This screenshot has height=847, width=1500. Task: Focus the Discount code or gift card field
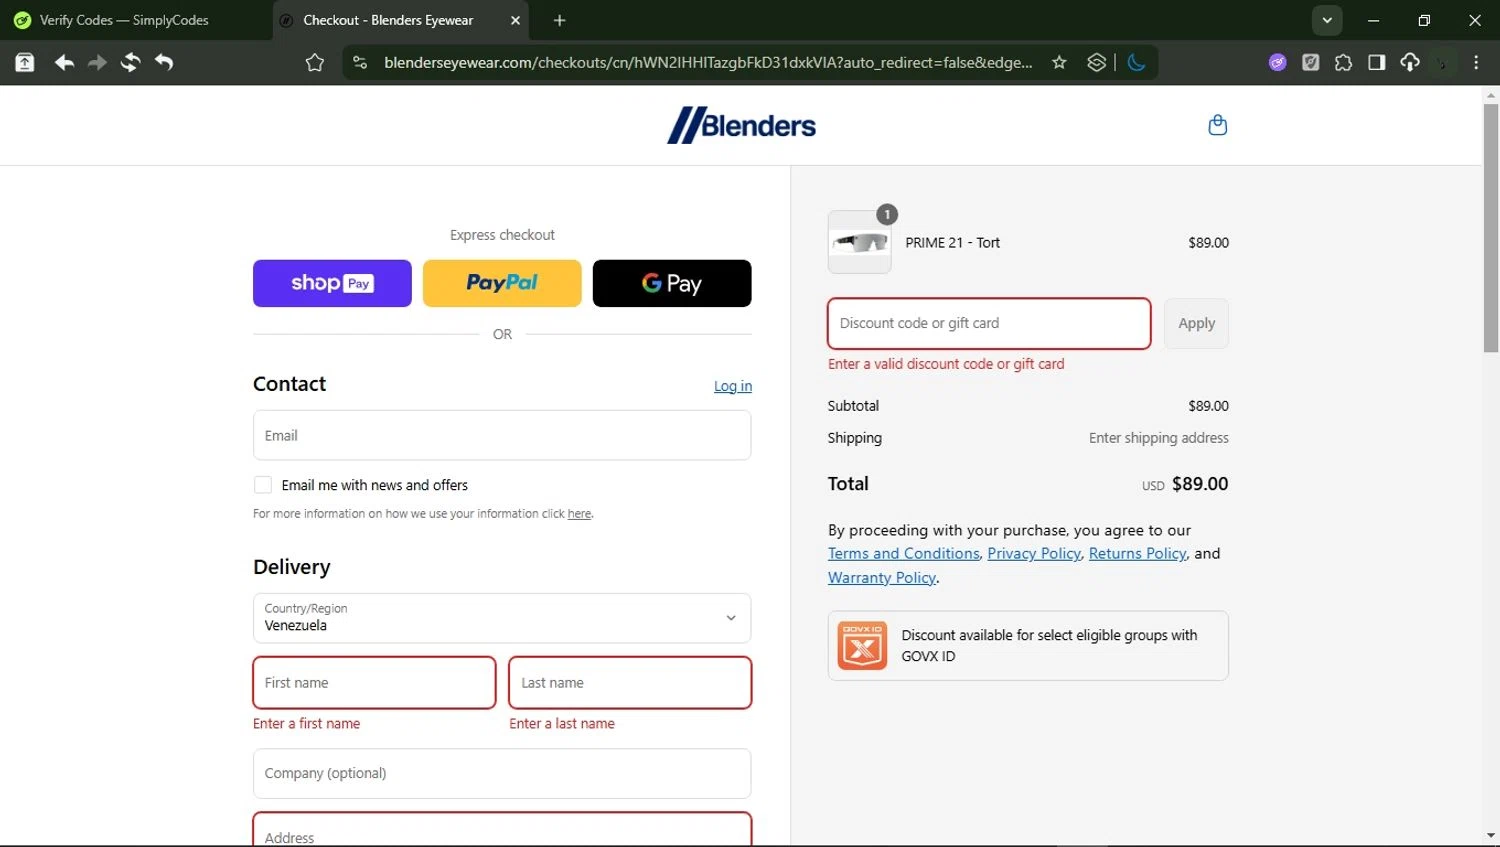(x=989, y=323)
